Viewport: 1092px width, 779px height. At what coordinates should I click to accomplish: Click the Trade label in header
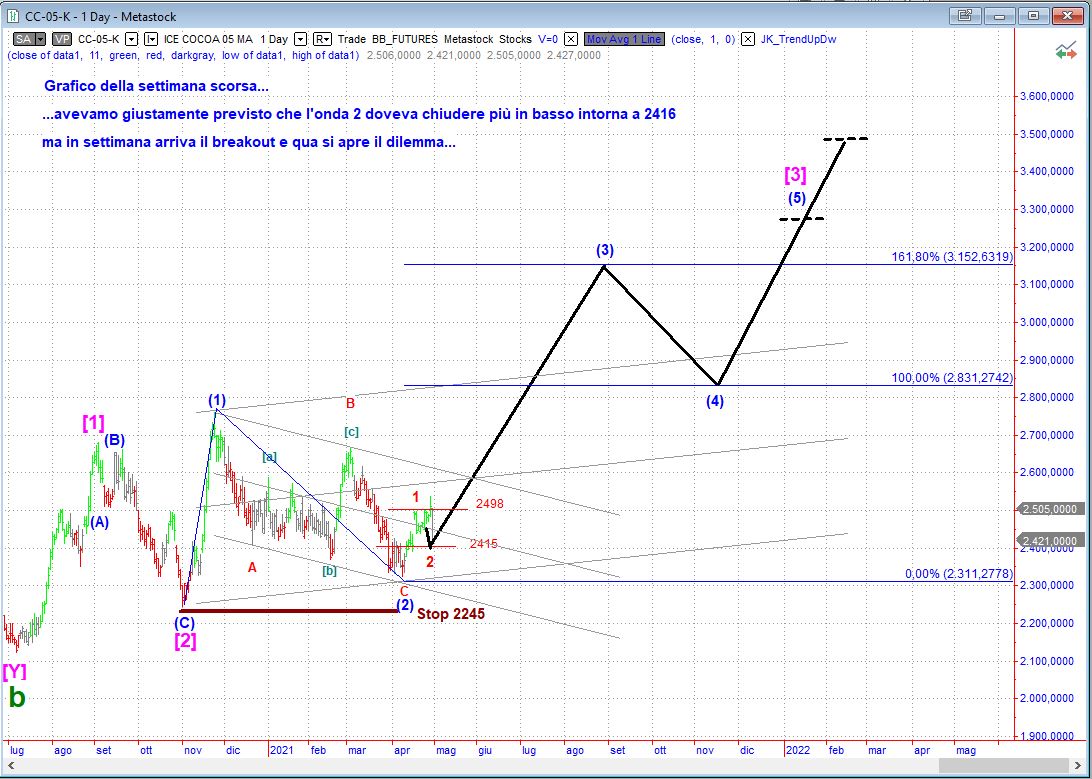tap(352, 40)
